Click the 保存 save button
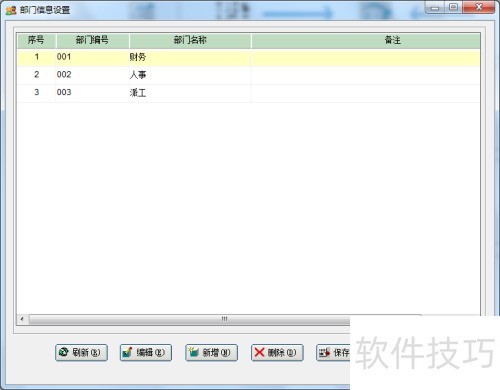The width and height of the screenshot is (500, 390). (333, 352)
